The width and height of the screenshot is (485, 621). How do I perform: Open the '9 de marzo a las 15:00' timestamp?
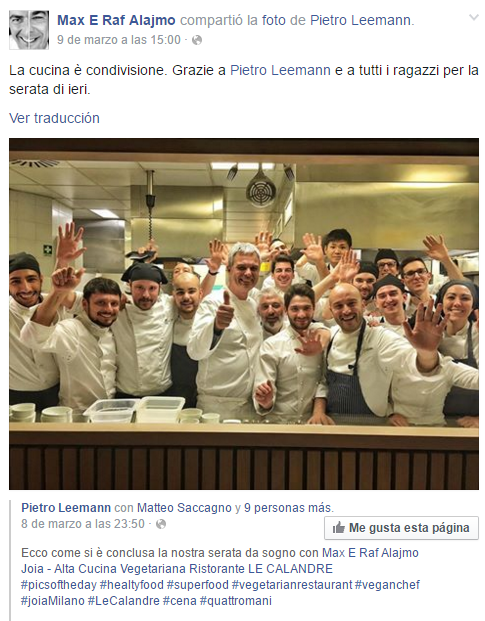point(119,40)
